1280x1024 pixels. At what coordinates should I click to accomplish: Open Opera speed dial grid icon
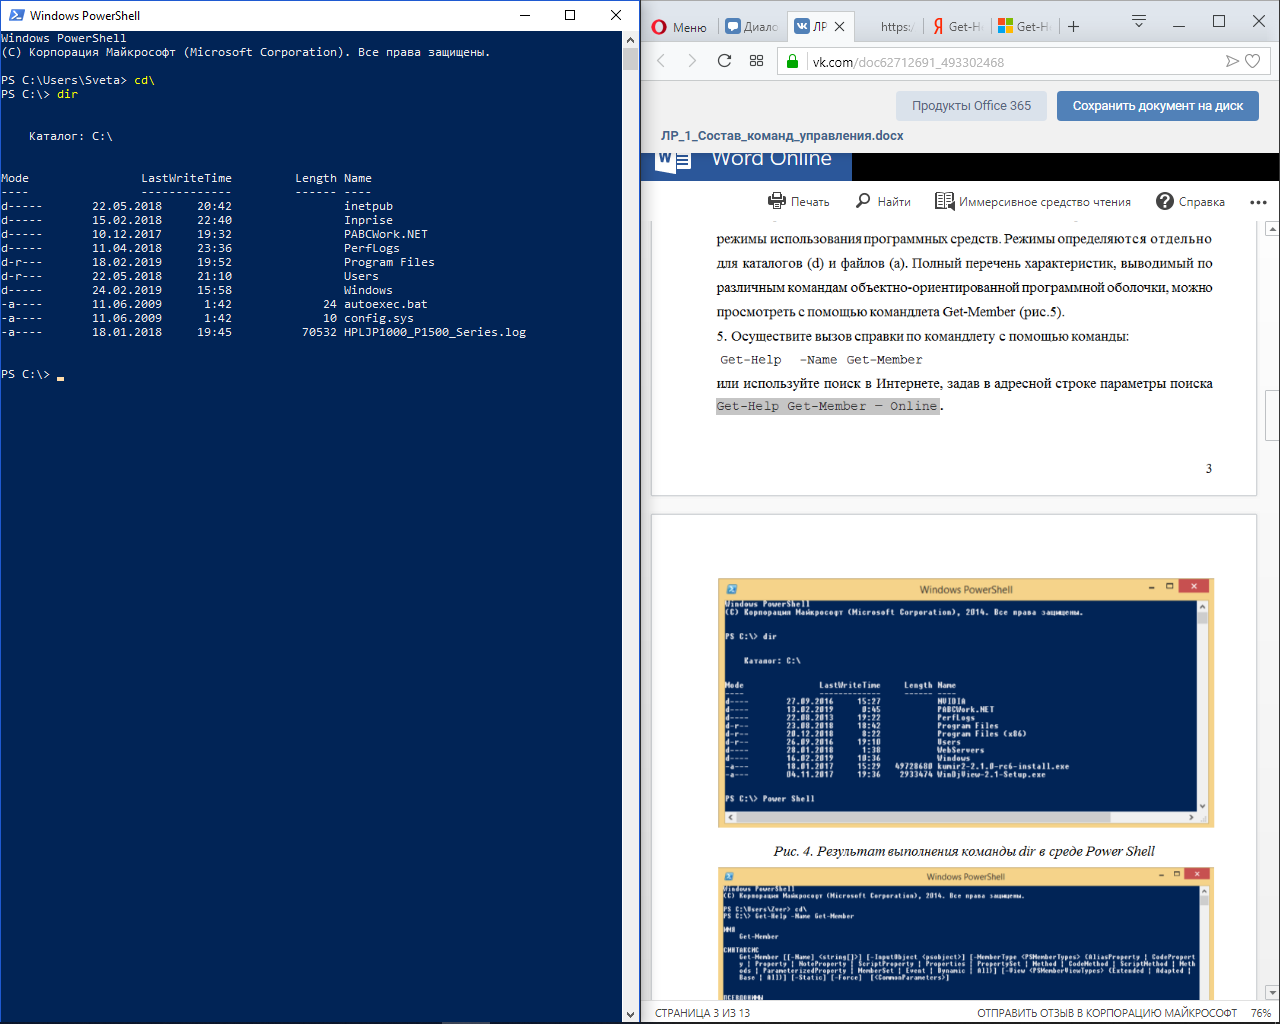pyautogui.click(x=756, y=61)
